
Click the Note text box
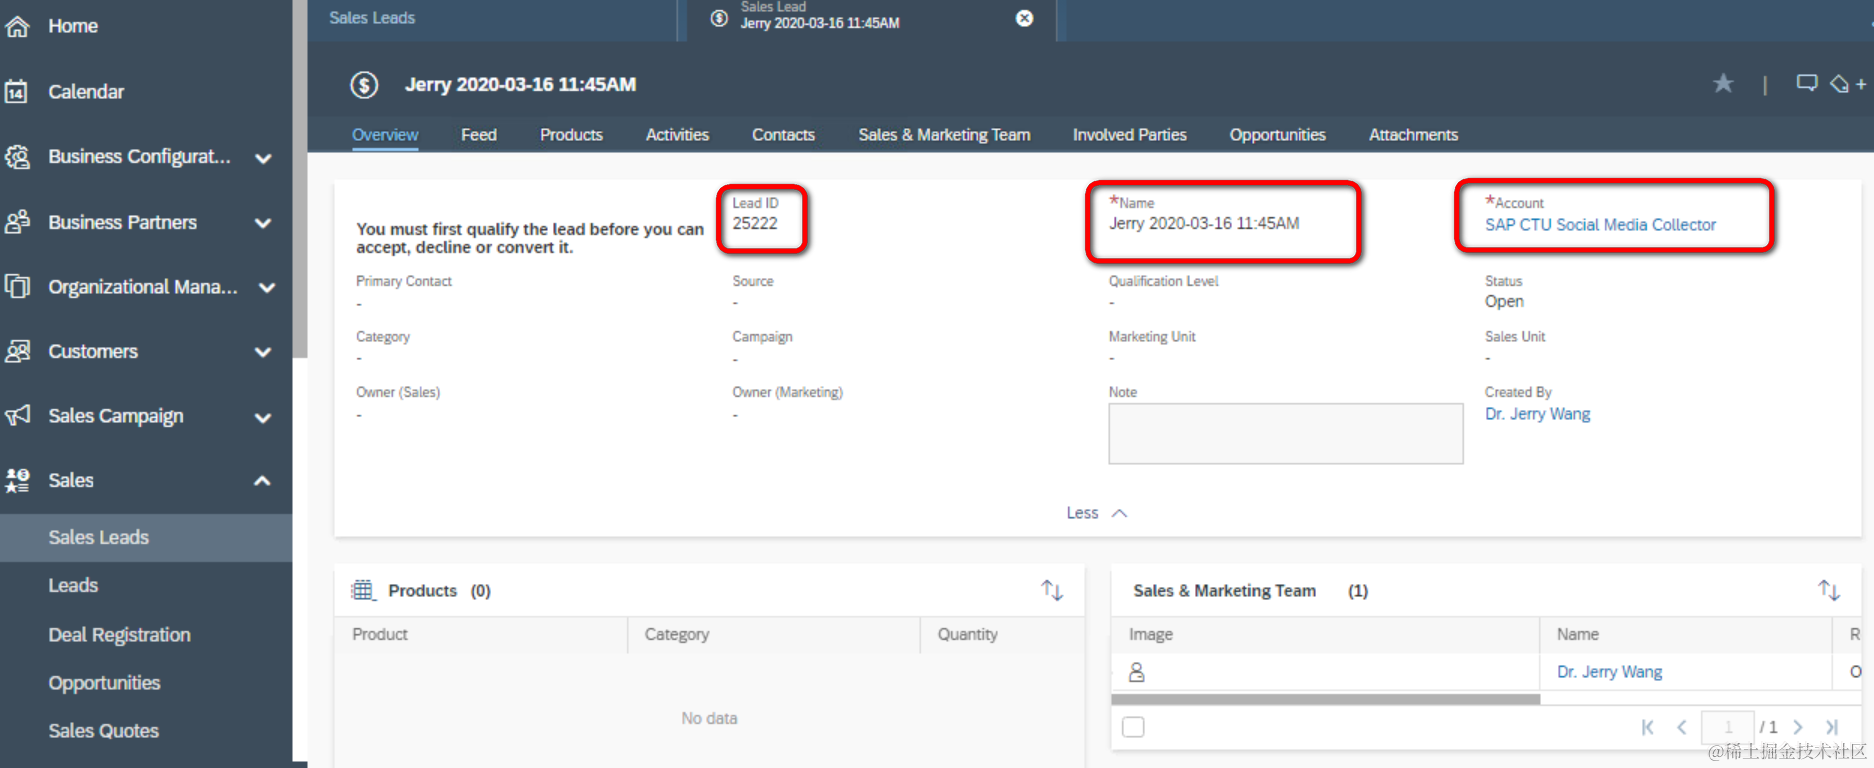pyautogui.click(x=1285, y=434)
